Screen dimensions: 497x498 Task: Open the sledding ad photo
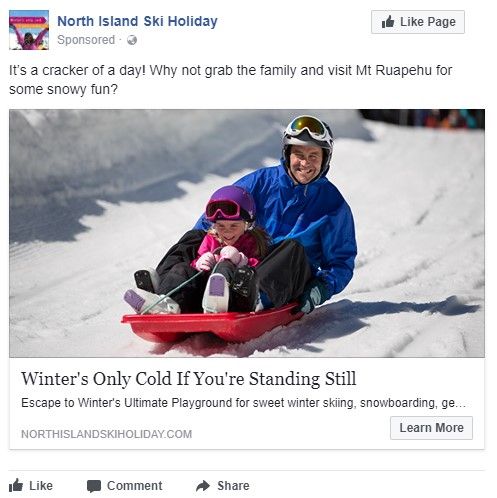(247, 233)
